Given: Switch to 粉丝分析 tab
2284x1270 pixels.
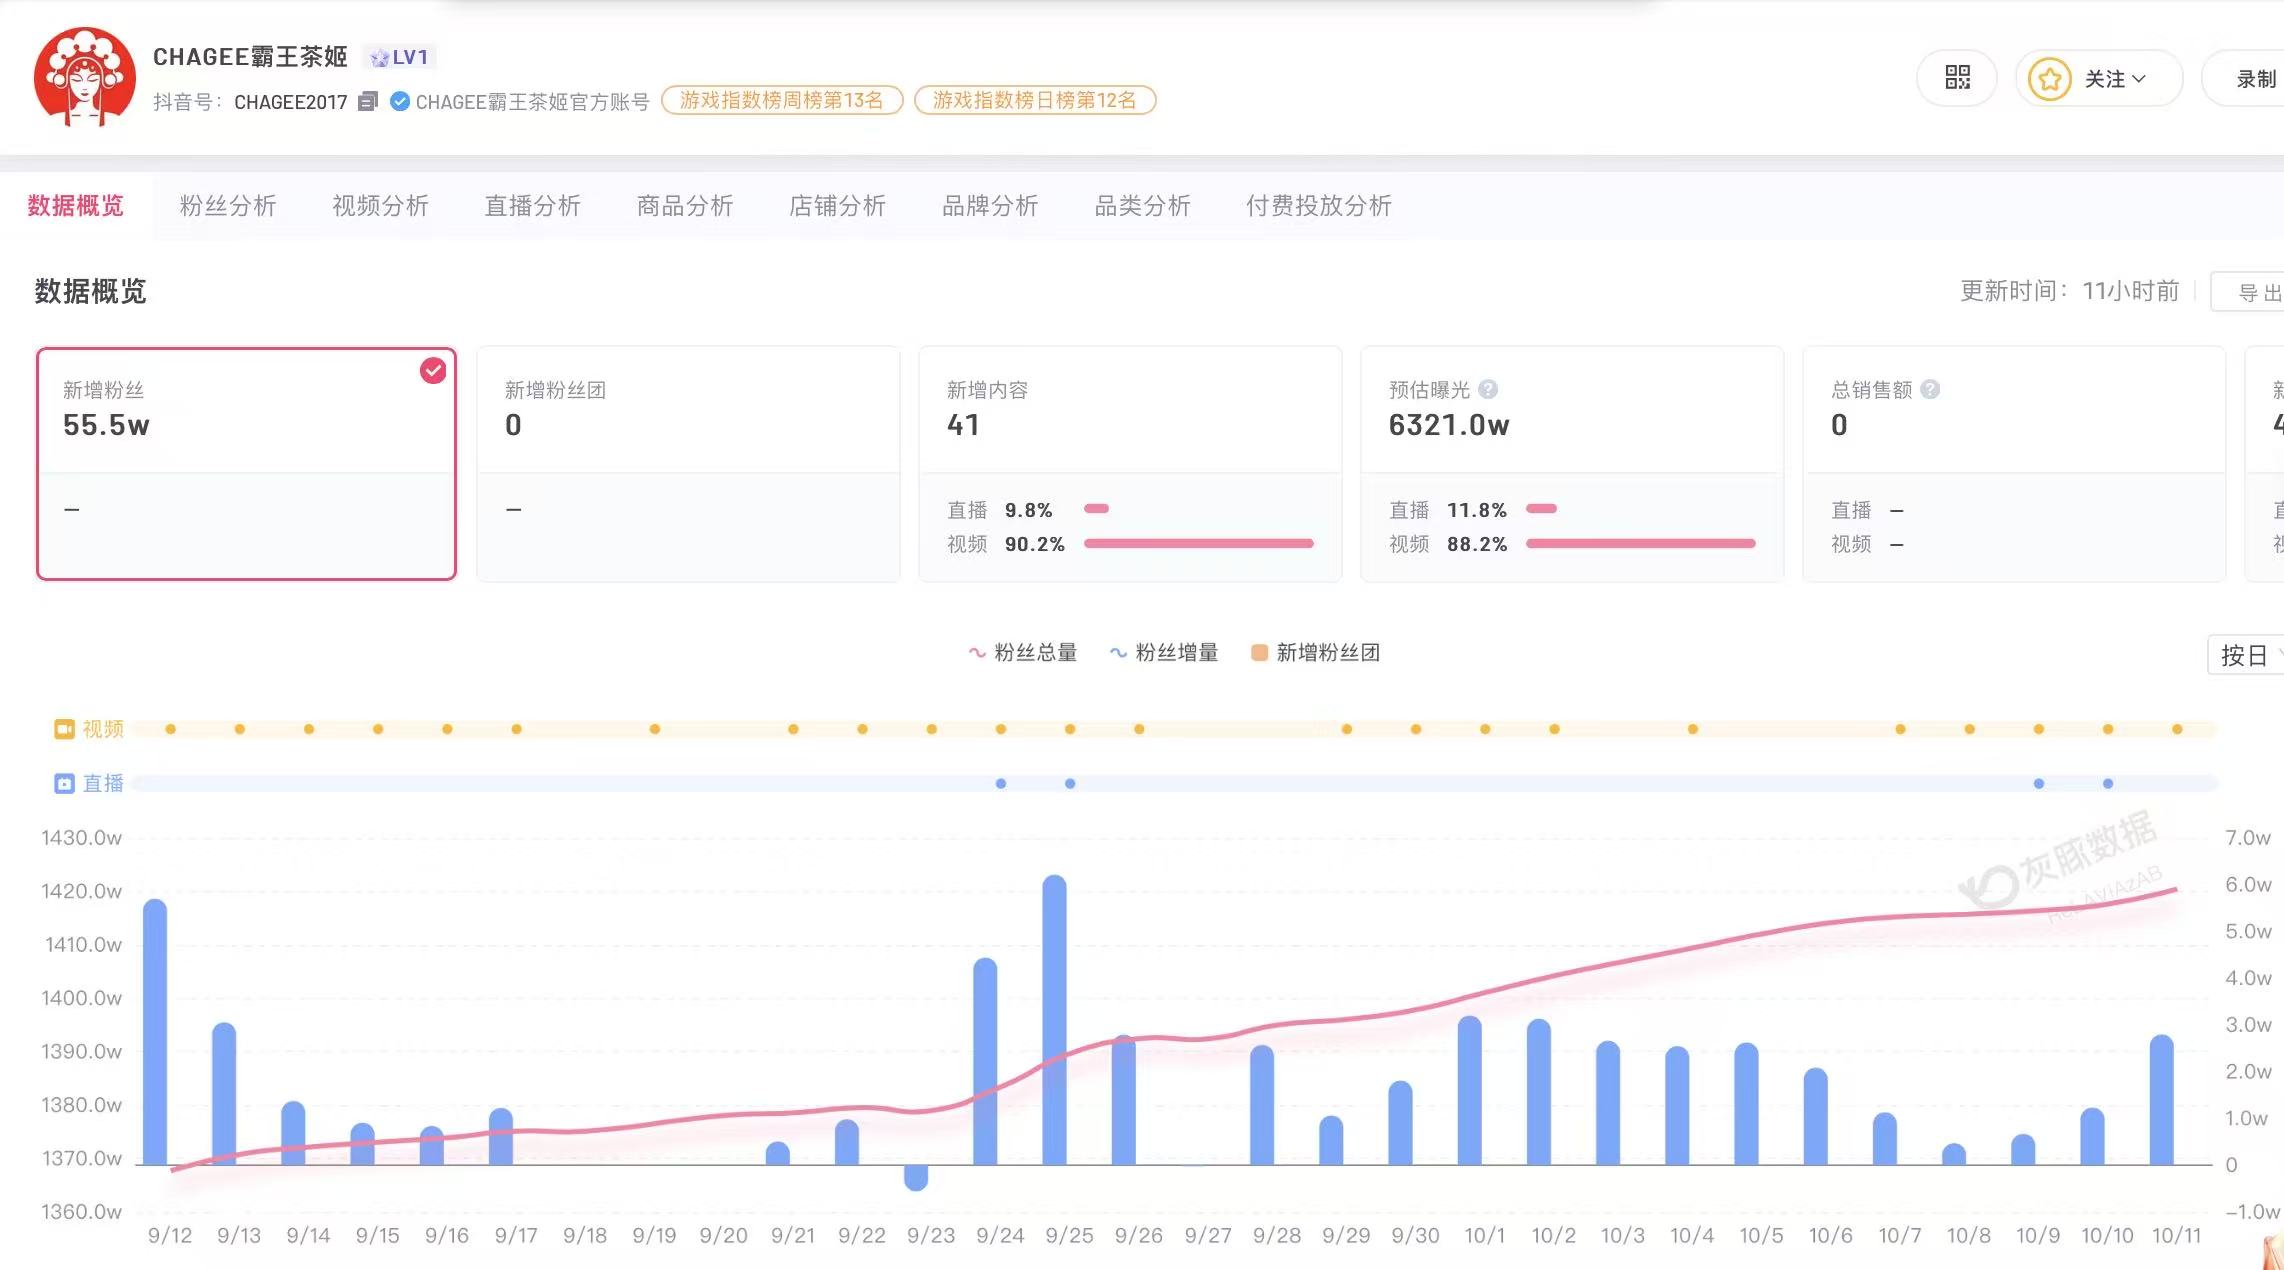Looking at the screenshot, I should (228, 206).
